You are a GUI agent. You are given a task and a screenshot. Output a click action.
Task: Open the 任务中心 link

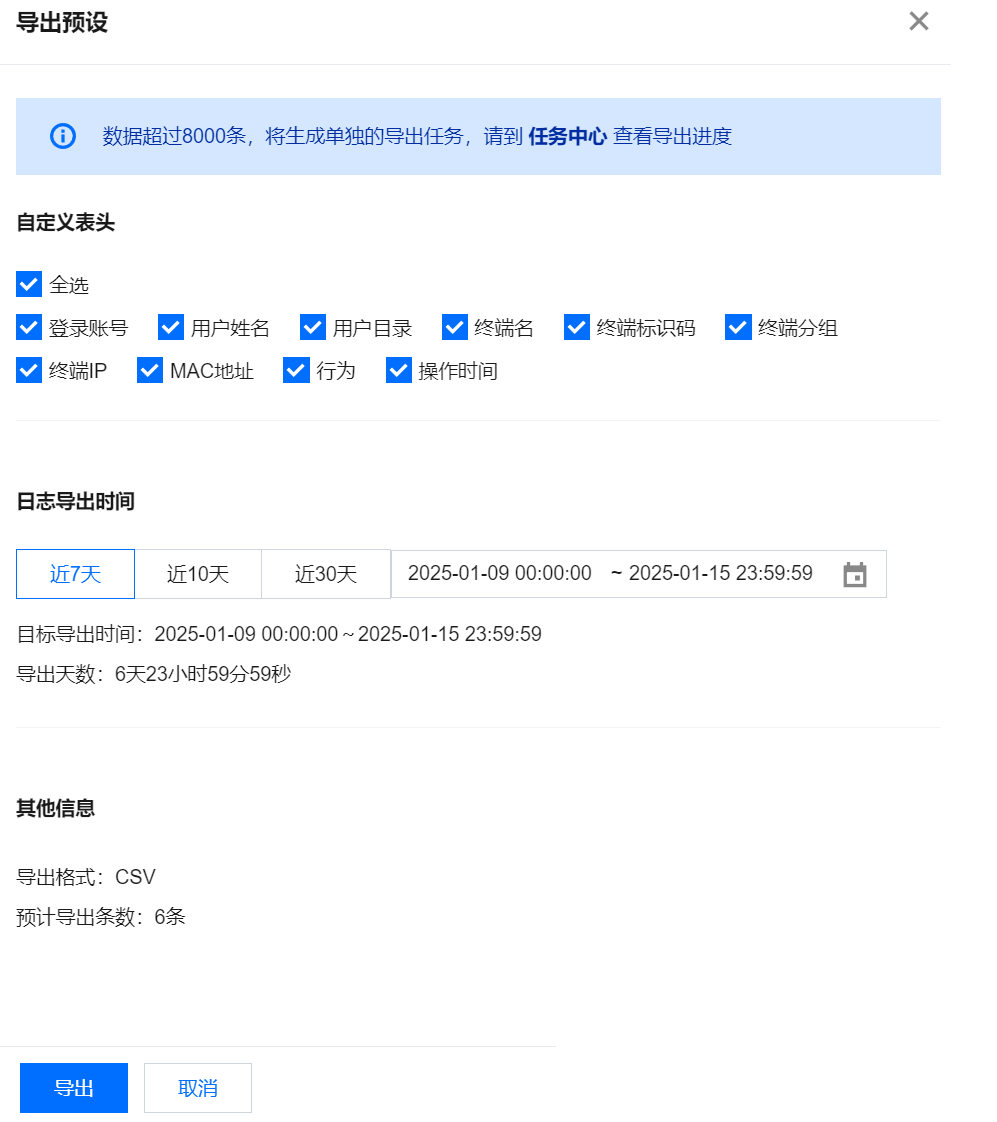pos(567,136)
